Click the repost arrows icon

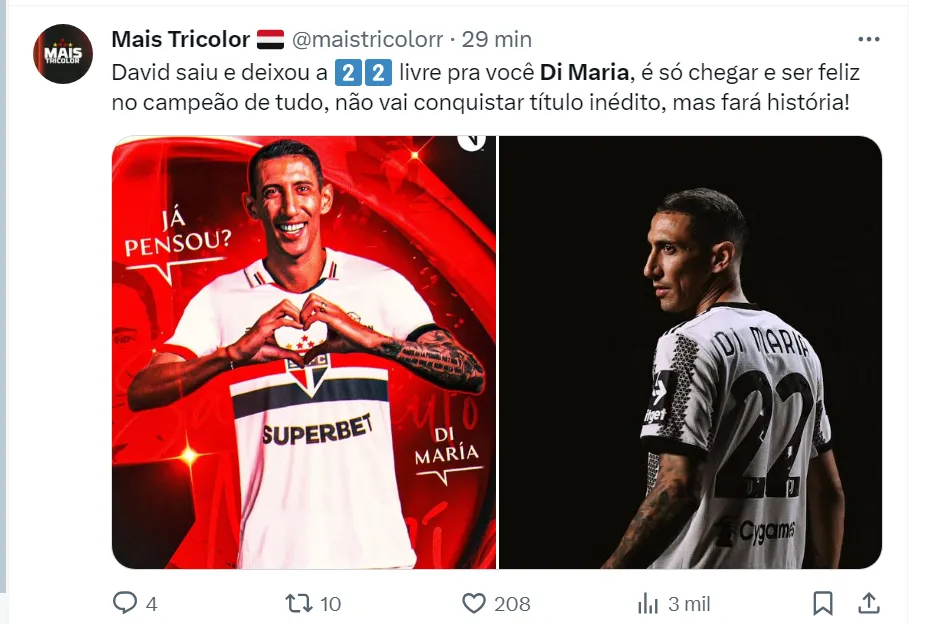(299, 603)
